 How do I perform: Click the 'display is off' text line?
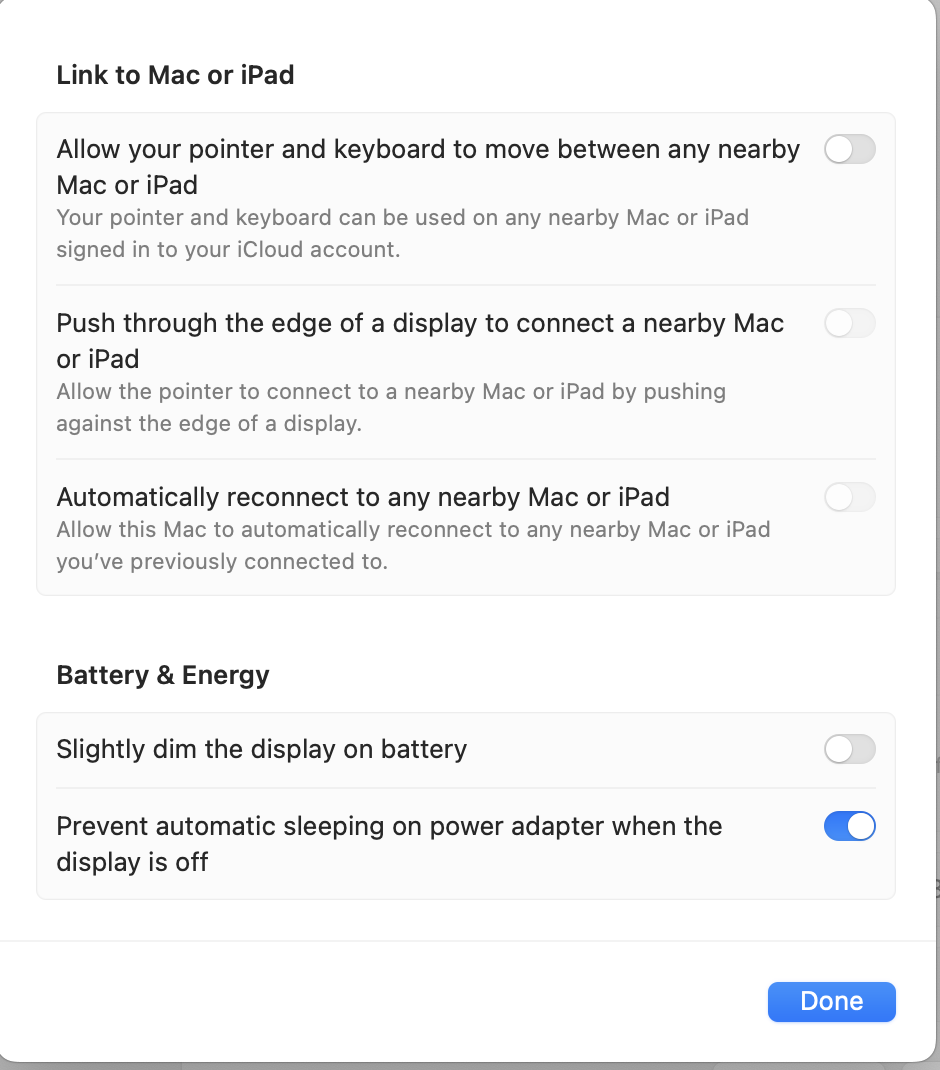pyautogui.click(x=132, y=861)
